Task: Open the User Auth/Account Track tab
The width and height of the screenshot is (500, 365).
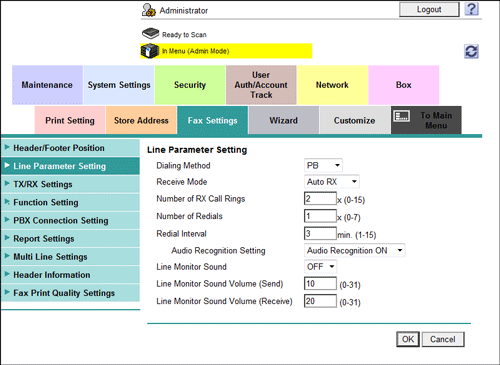Action: [261, 85]
